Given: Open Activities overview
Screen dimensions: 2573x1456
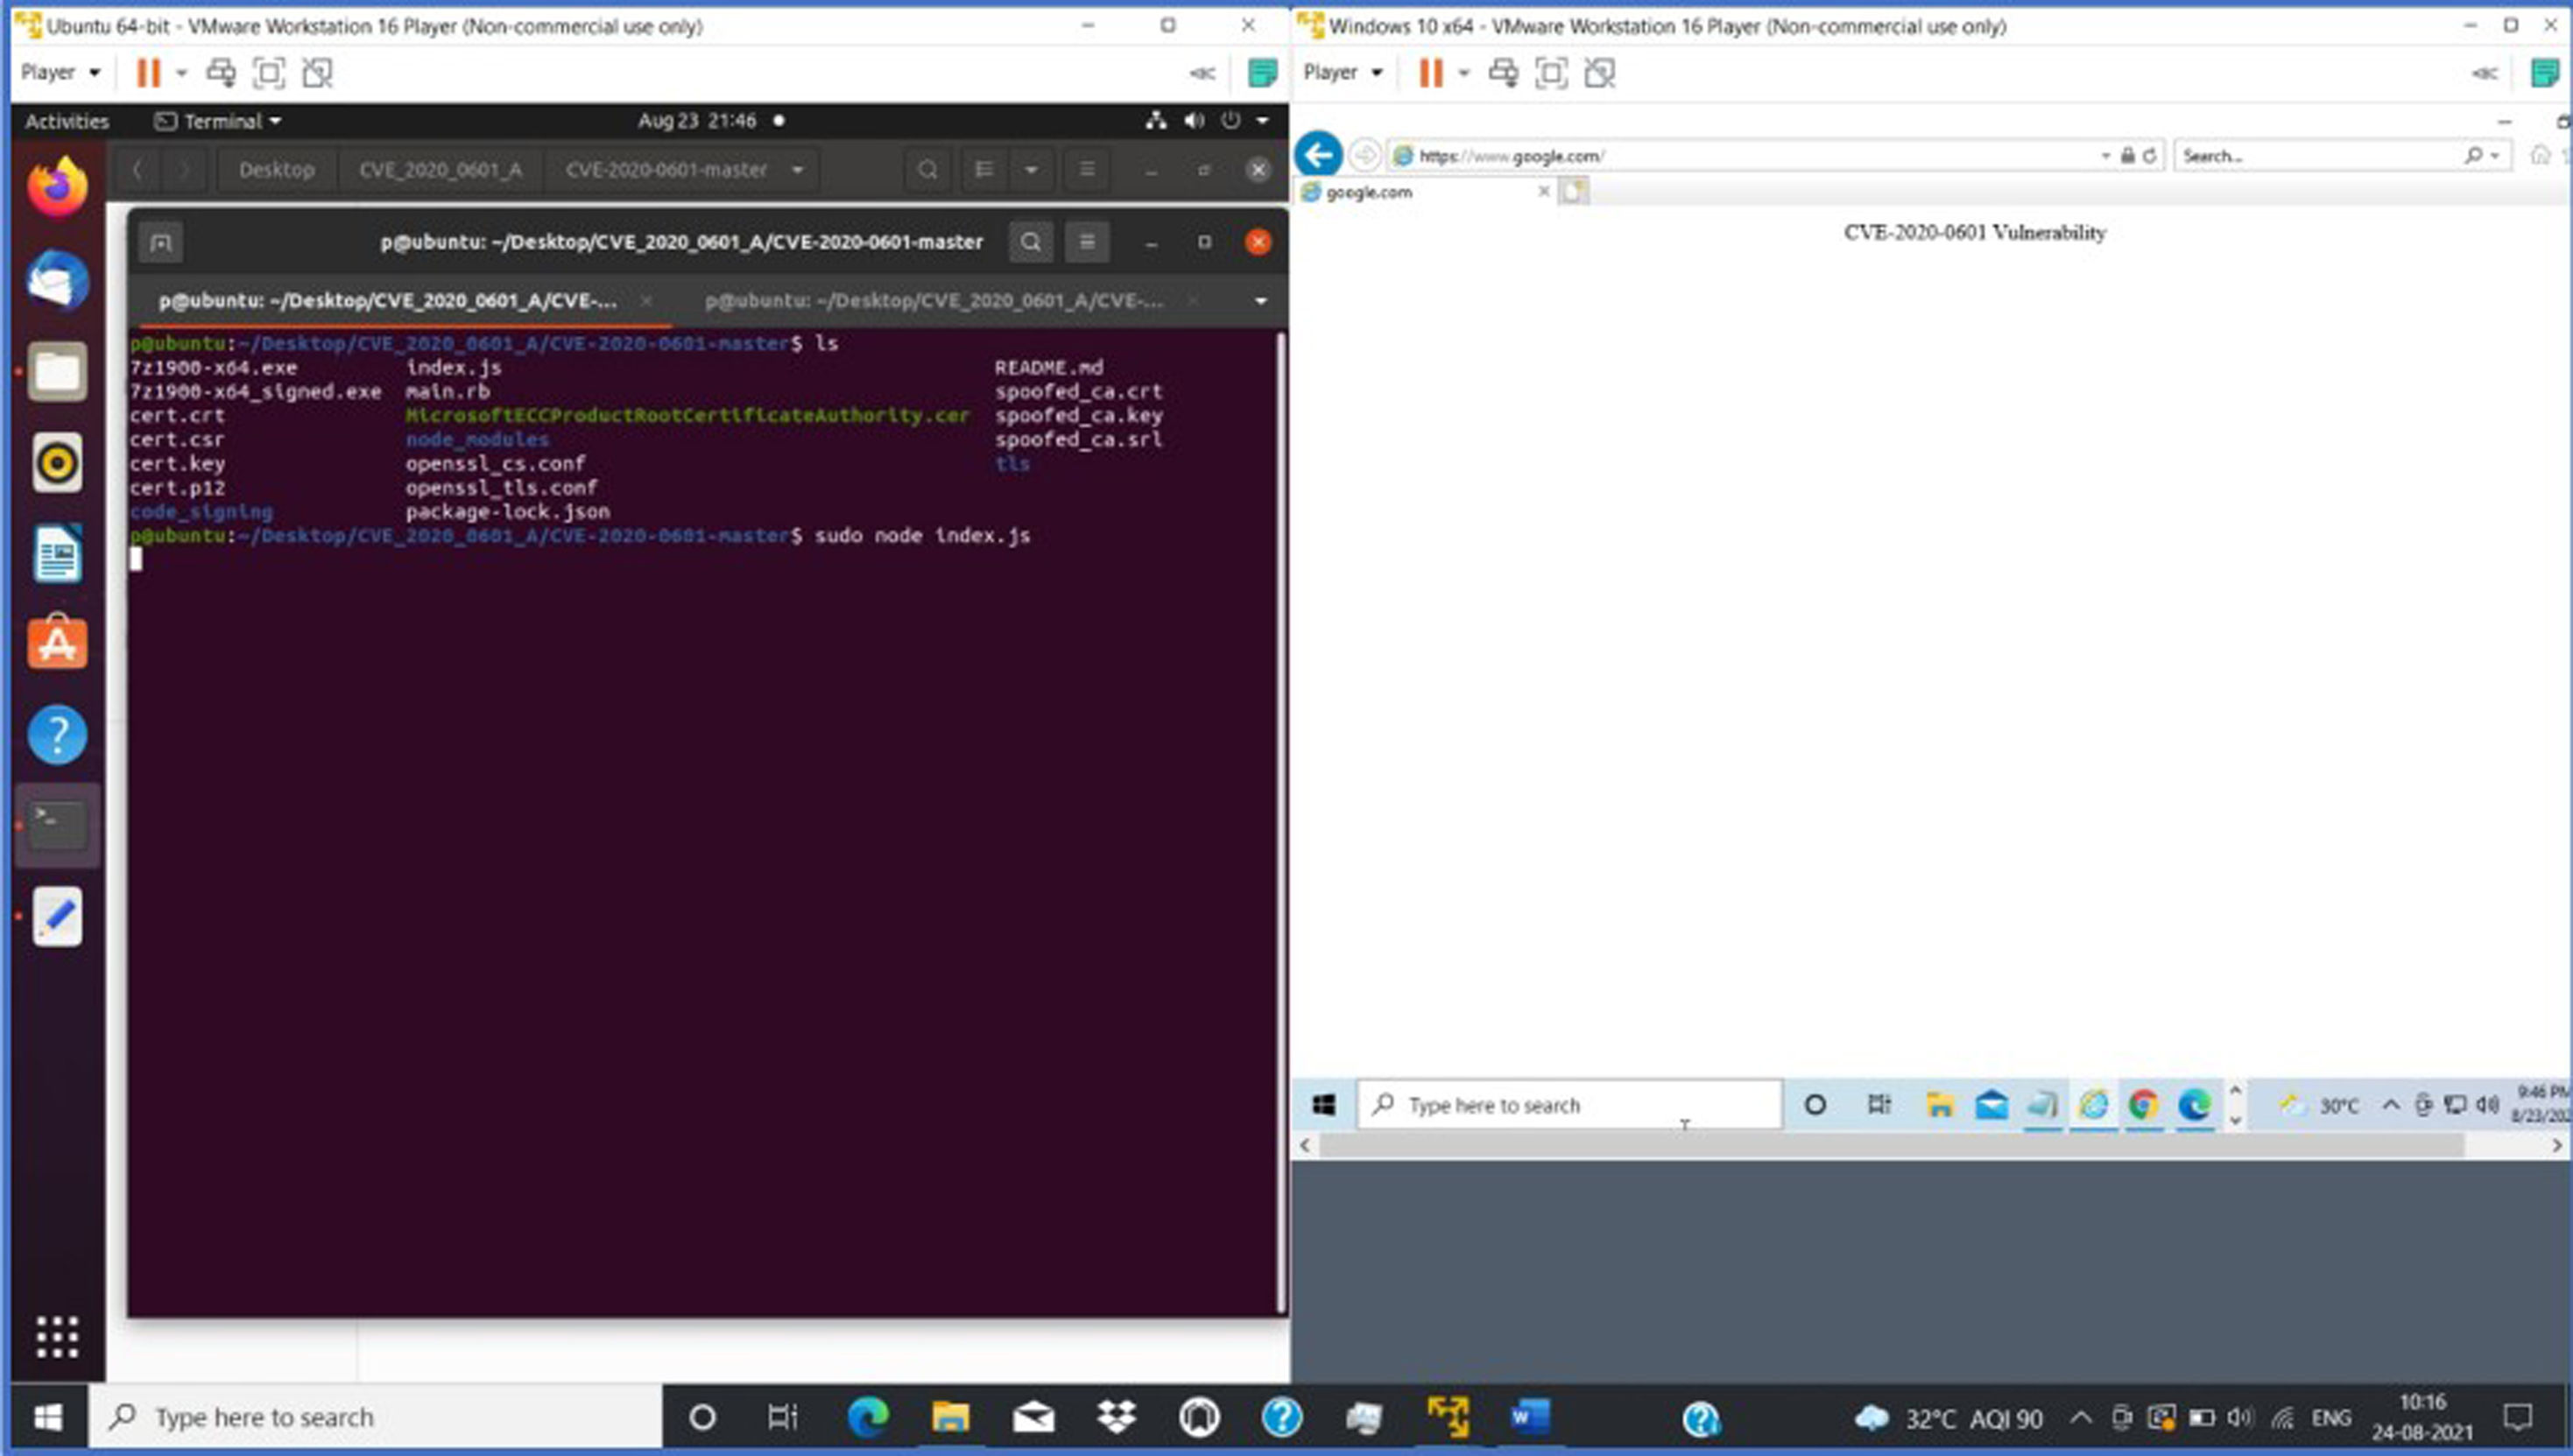Looking at the screenshot, I should click(x=66, y=121).
